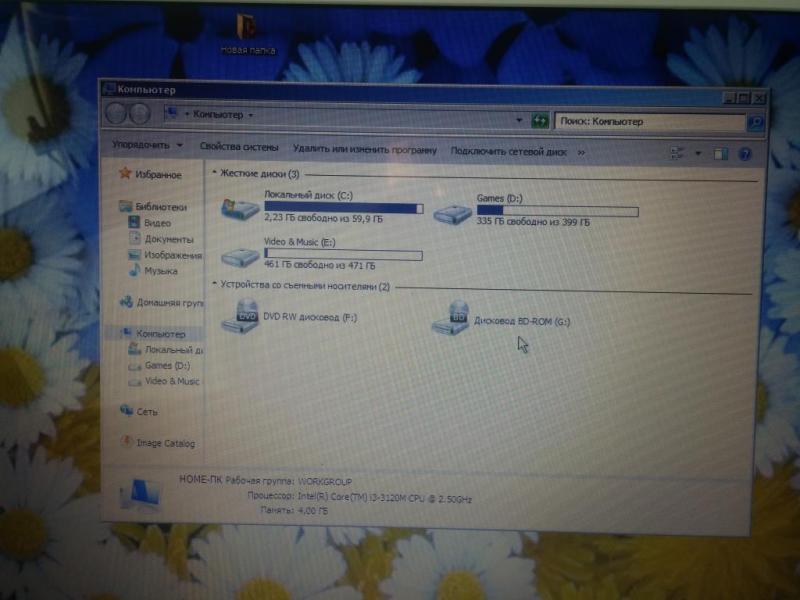Click Удалить или изменить программу
Screen dimensions: 800x600
click(x=364, y=150)
